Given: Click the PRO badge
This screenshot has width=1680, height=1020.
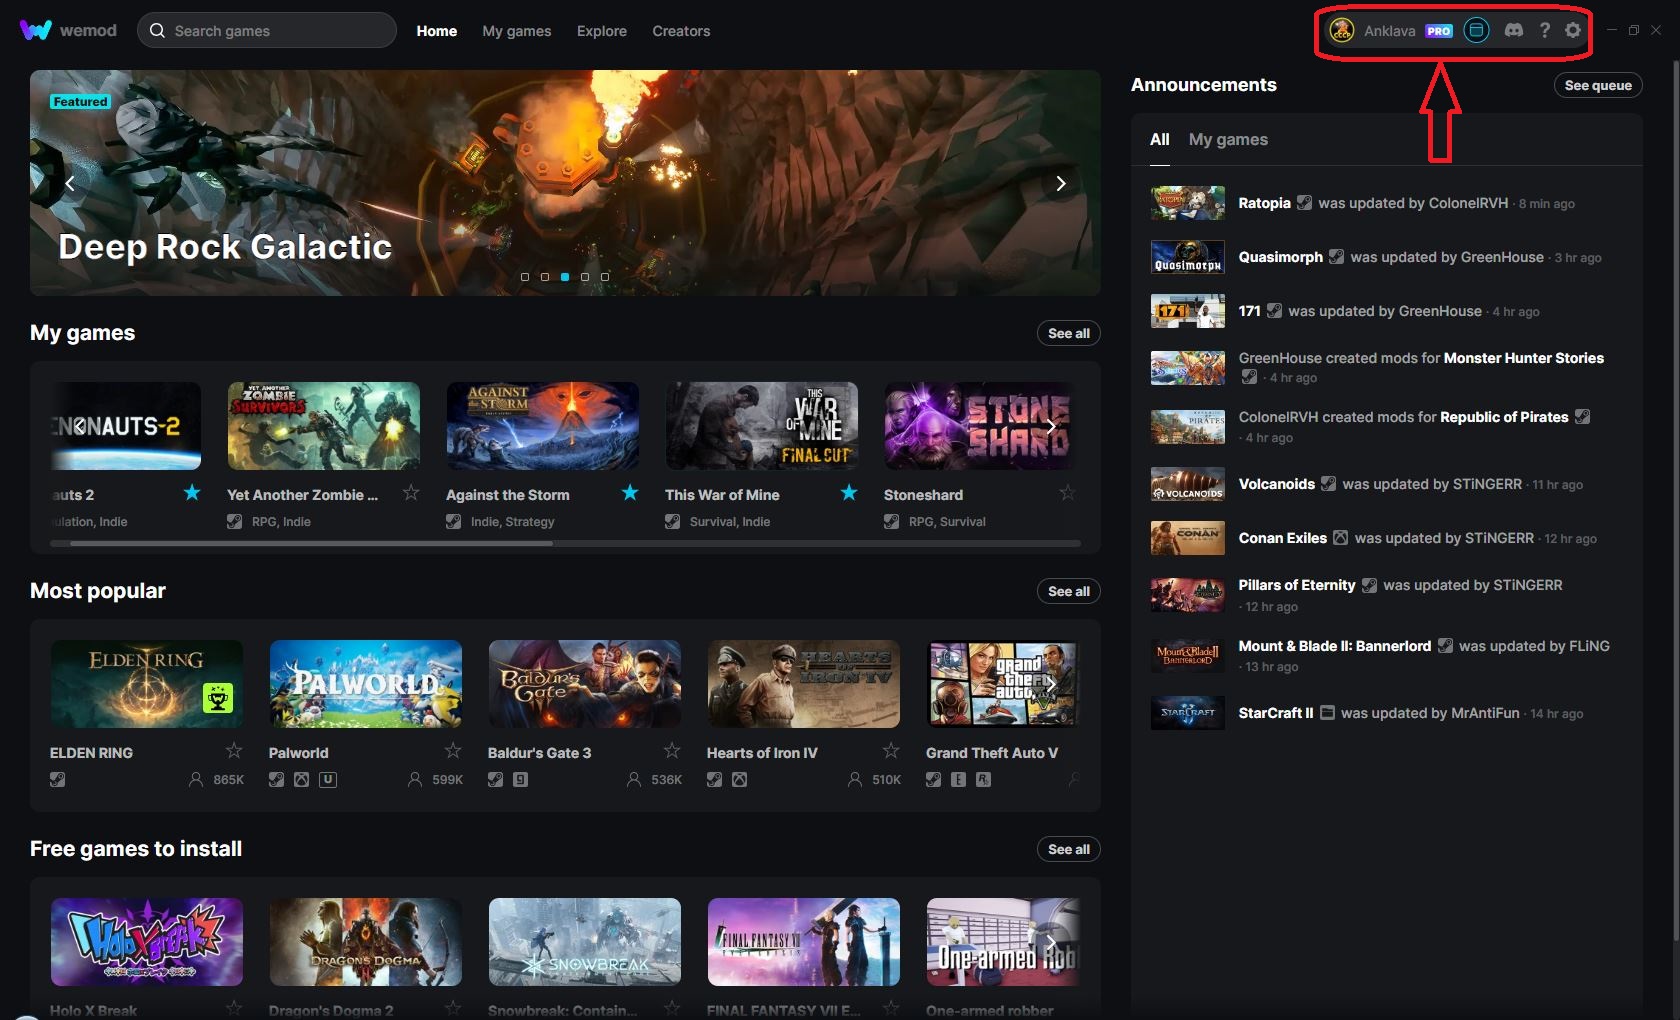Looking at the screenshot, I should (1439, 31).
